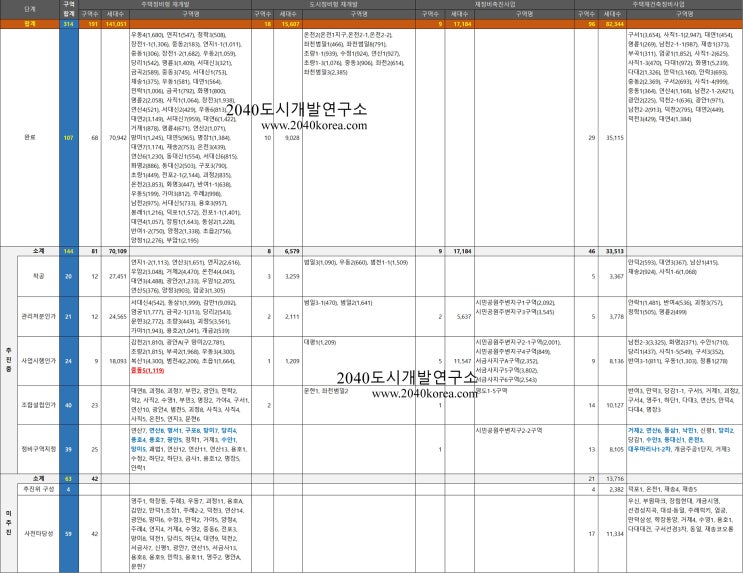Click the 단계 column header

click(30, 9)
